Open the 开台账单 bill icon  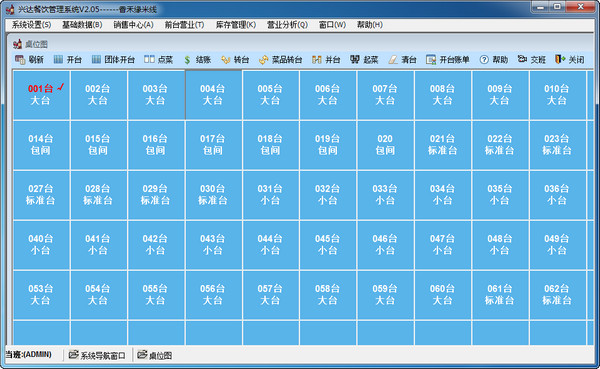(x=431, y=60)
